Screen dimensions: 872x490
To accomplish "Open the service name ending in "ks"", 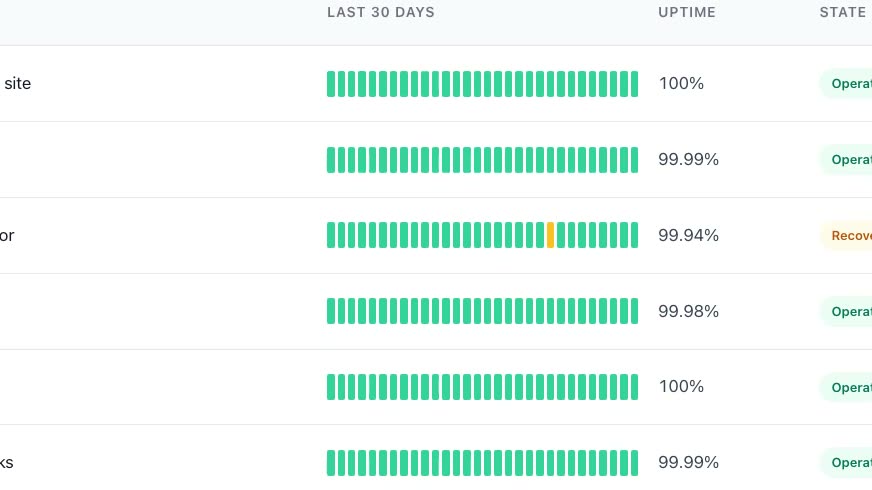I will [7, 462].
